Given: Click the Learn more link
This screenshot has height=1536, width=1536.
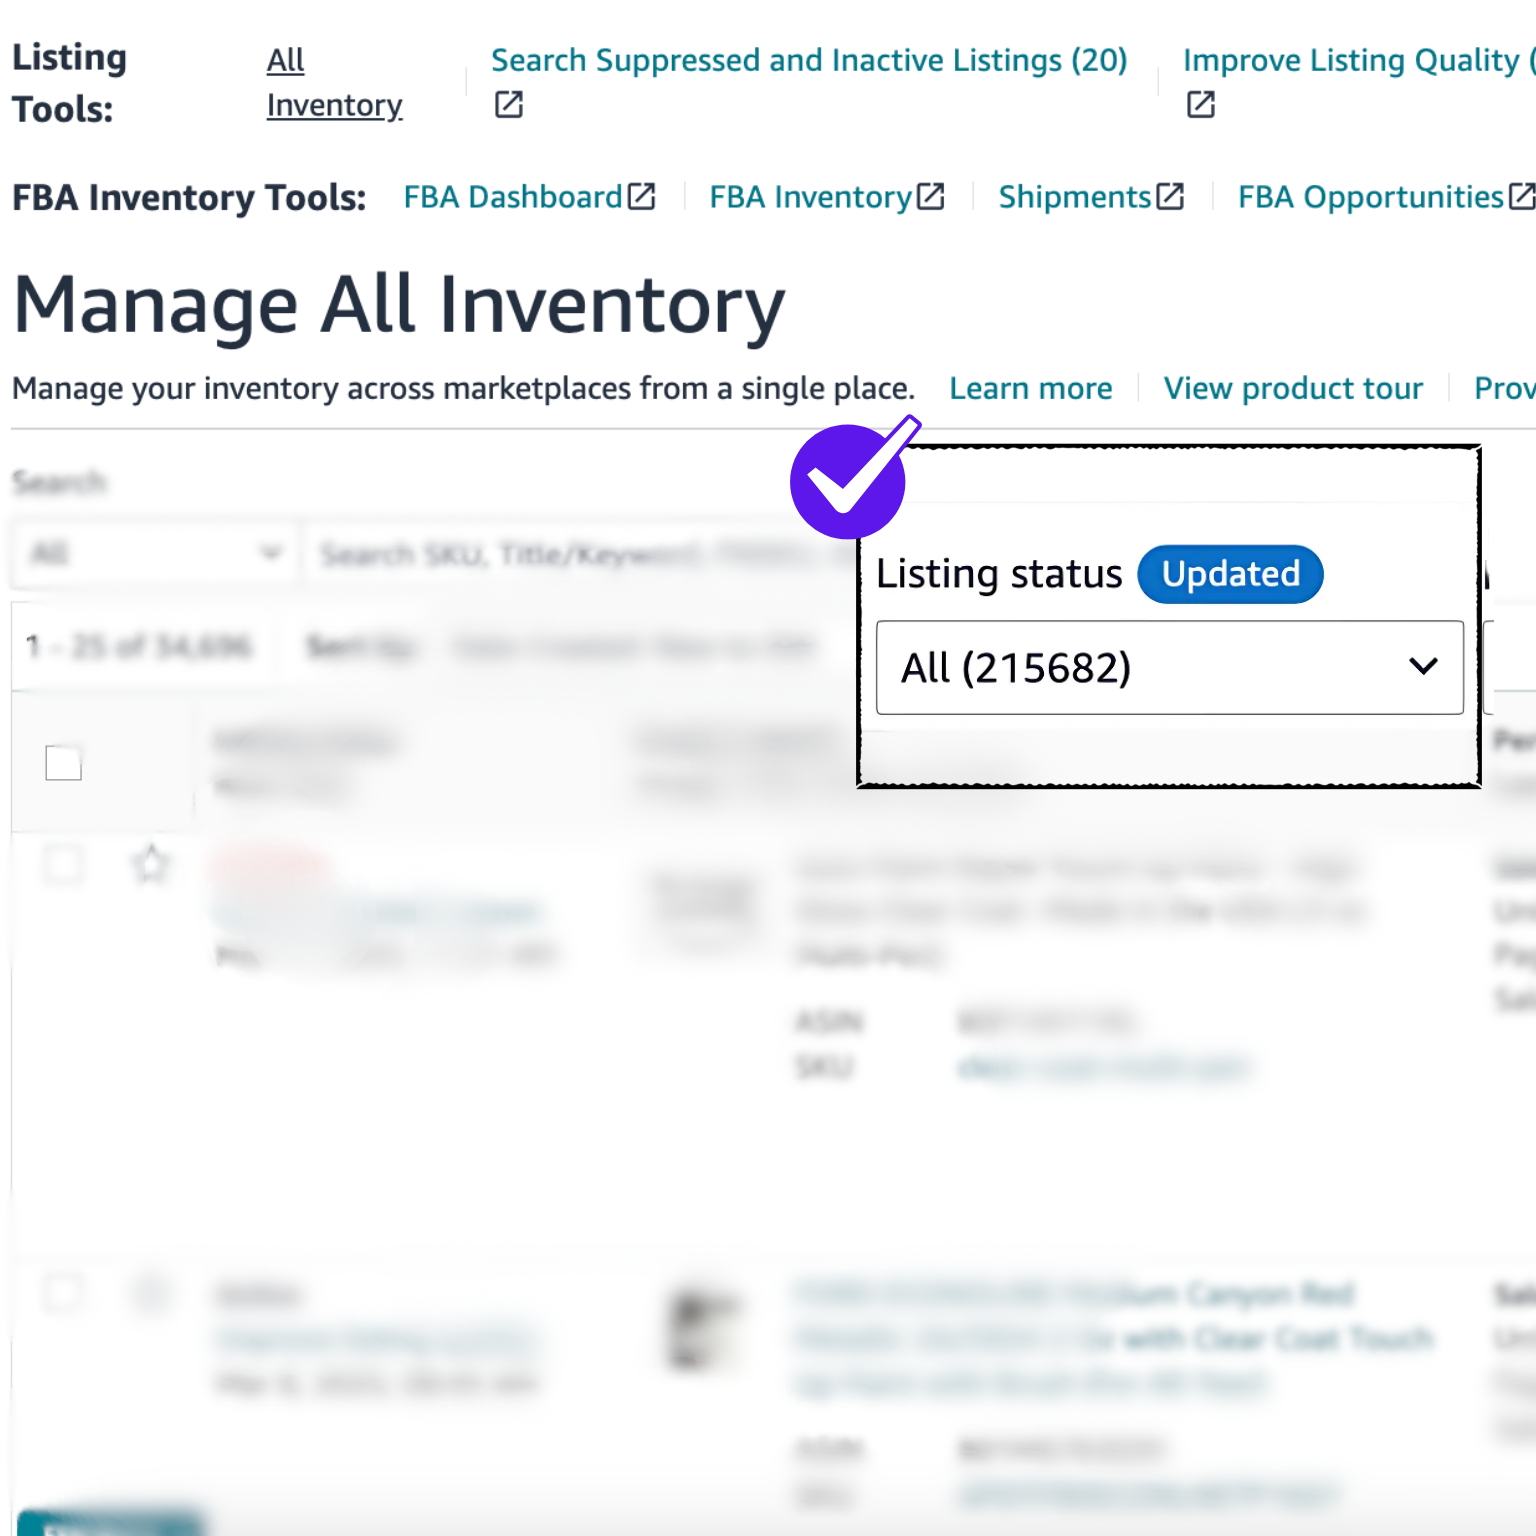Looking at the screenshot, I should coord(1030,388).
